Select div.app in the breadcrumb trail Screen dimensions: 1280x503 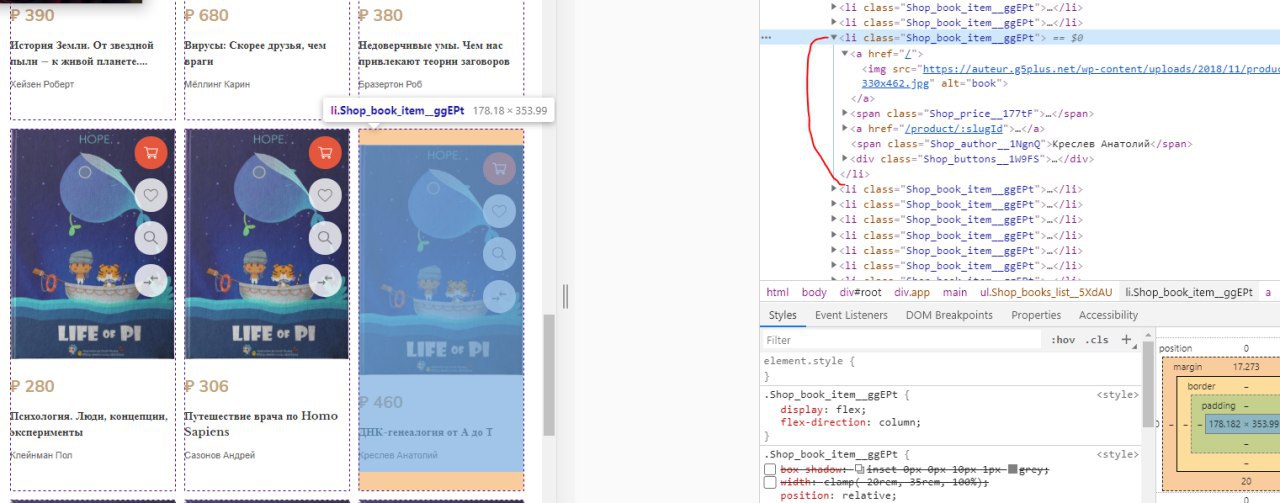pos(914,292)
